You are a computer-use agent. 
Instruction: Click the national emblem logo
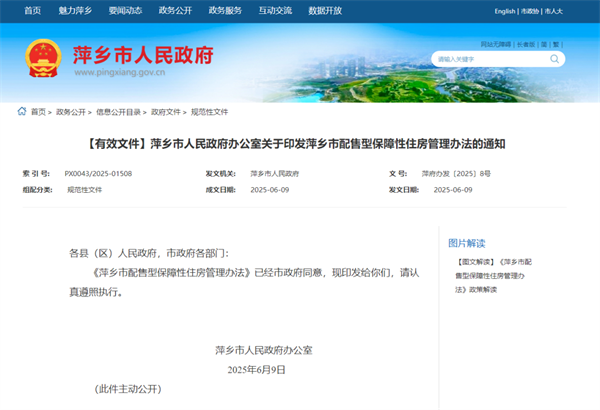(x=42, y=60)
